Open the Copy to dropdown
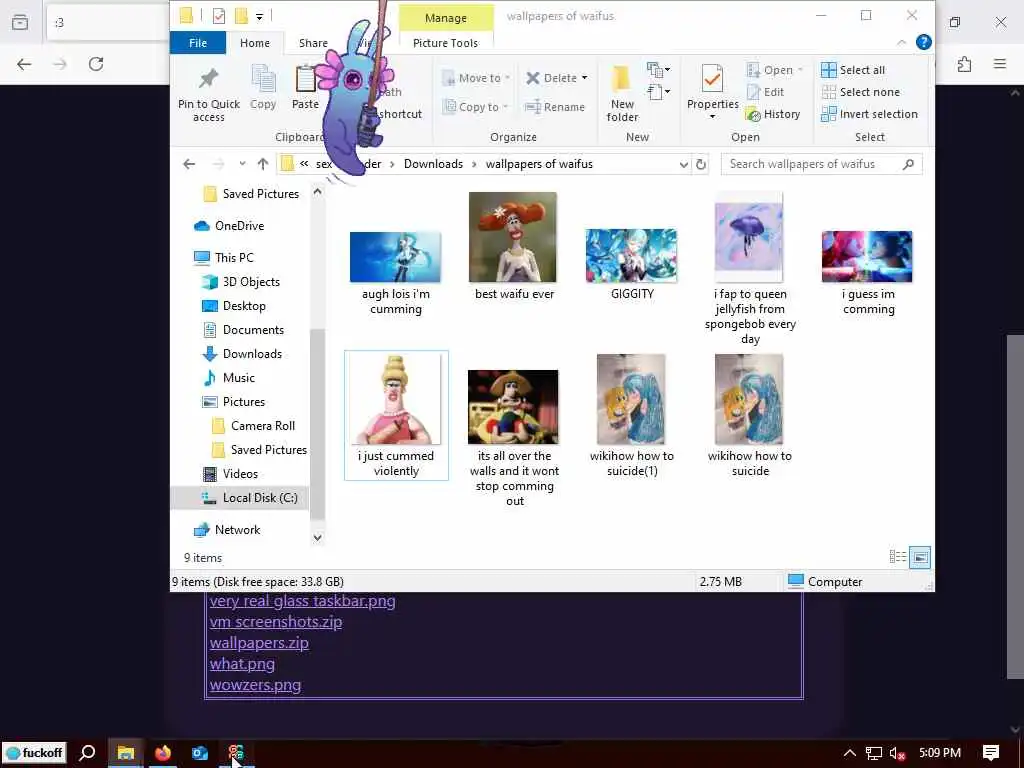 (x=505, y=107)
